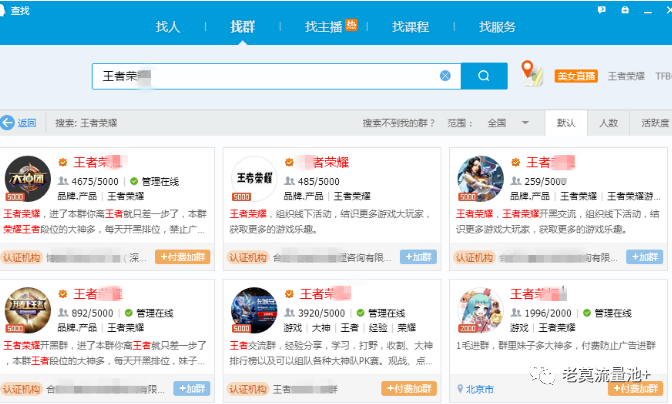Click the 大神 tag in 3920/5000 group
The height and width of the screenshot is (404, 672).
(x=321, y=328)
